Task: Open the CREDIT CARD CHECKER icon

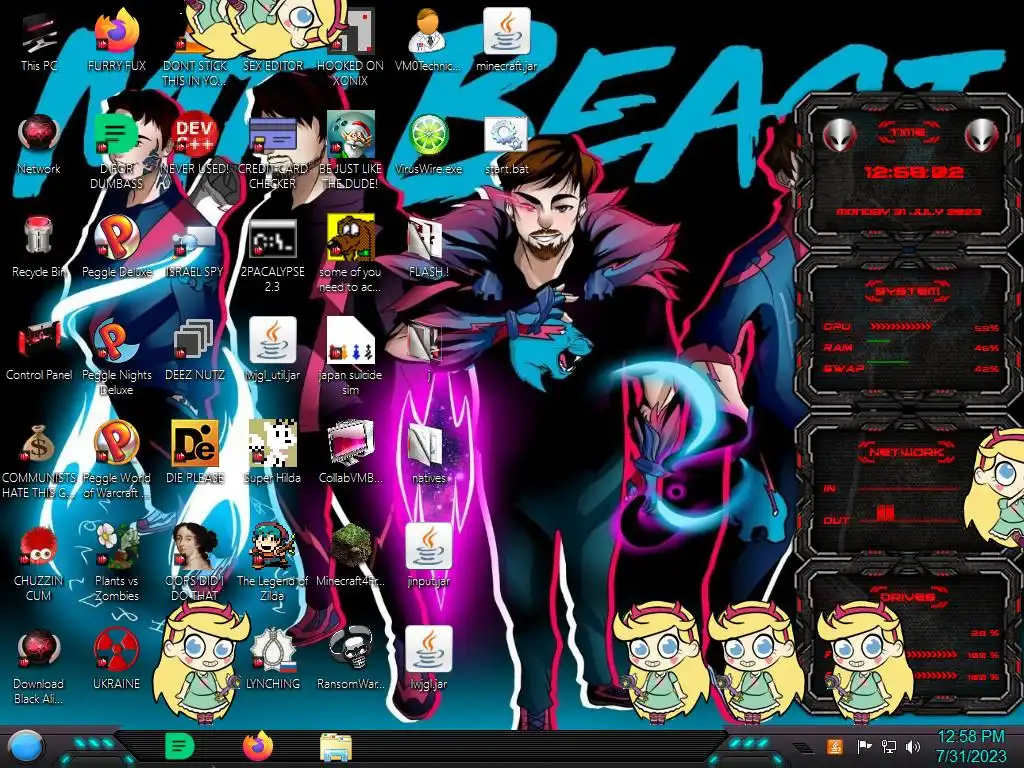Action: point(272,150)
